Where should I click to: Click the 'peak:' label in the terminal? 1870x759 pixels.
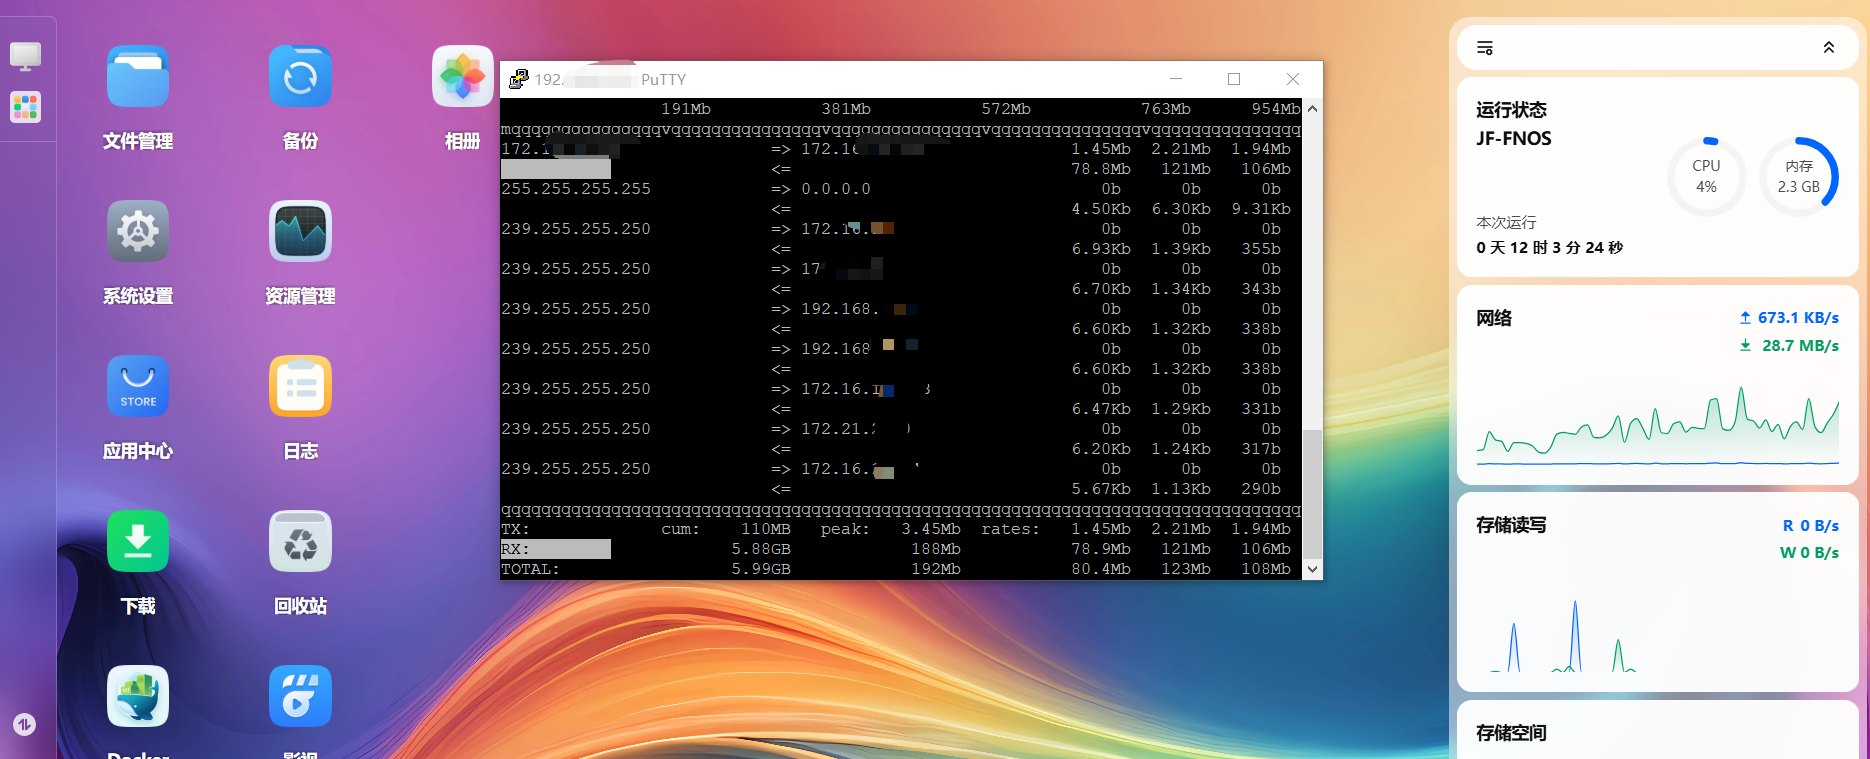[x=846, y=529]
